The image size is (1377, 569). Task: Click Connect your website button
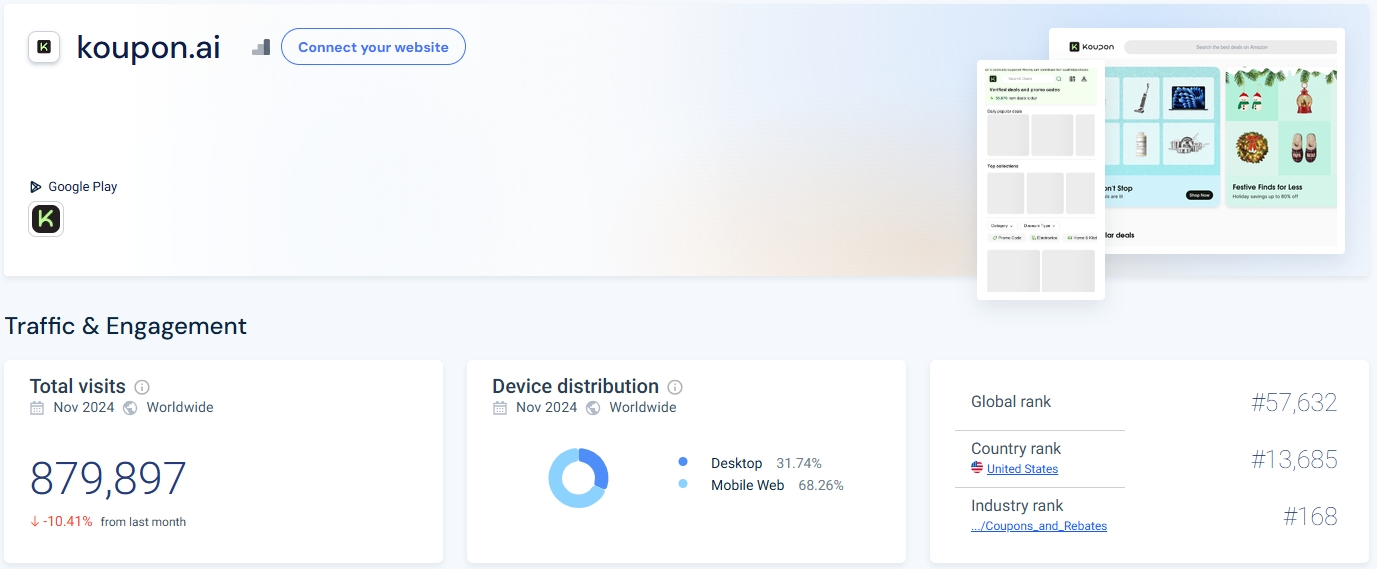(x=373, y=47)
